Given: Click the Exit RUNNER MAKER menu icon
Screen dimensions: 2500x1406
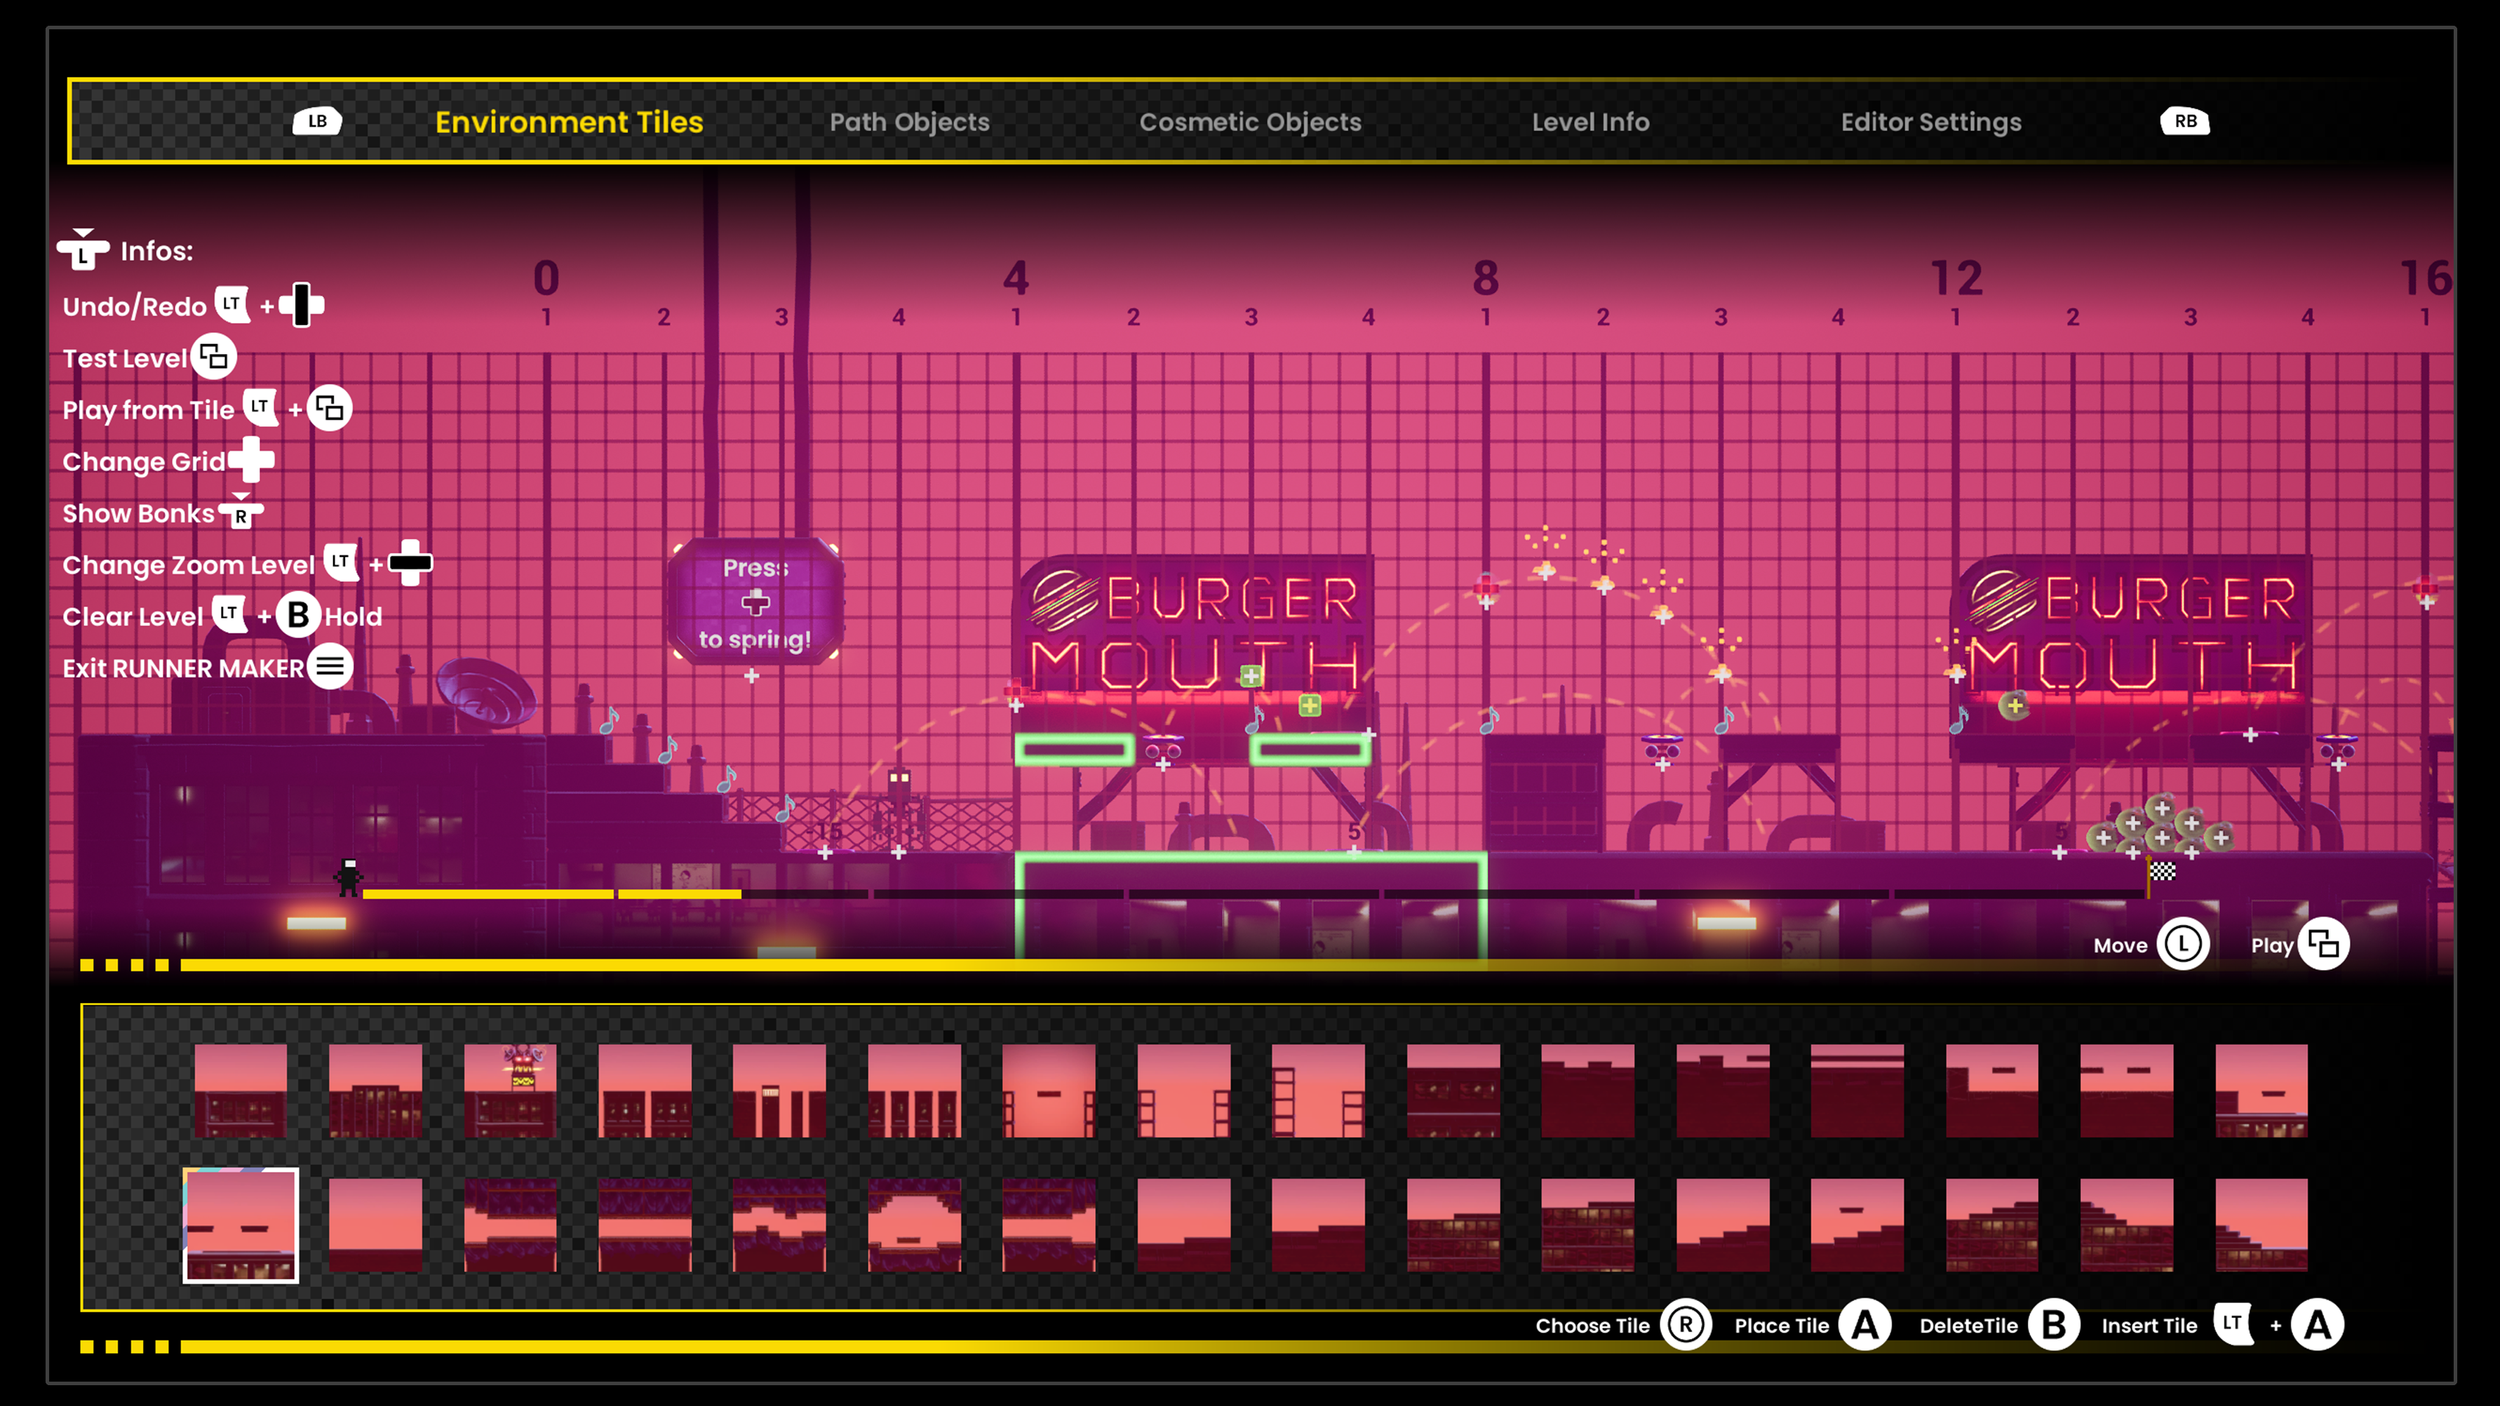Looking at the screenshot, I should pyautogui.click(x=330, y=666).
